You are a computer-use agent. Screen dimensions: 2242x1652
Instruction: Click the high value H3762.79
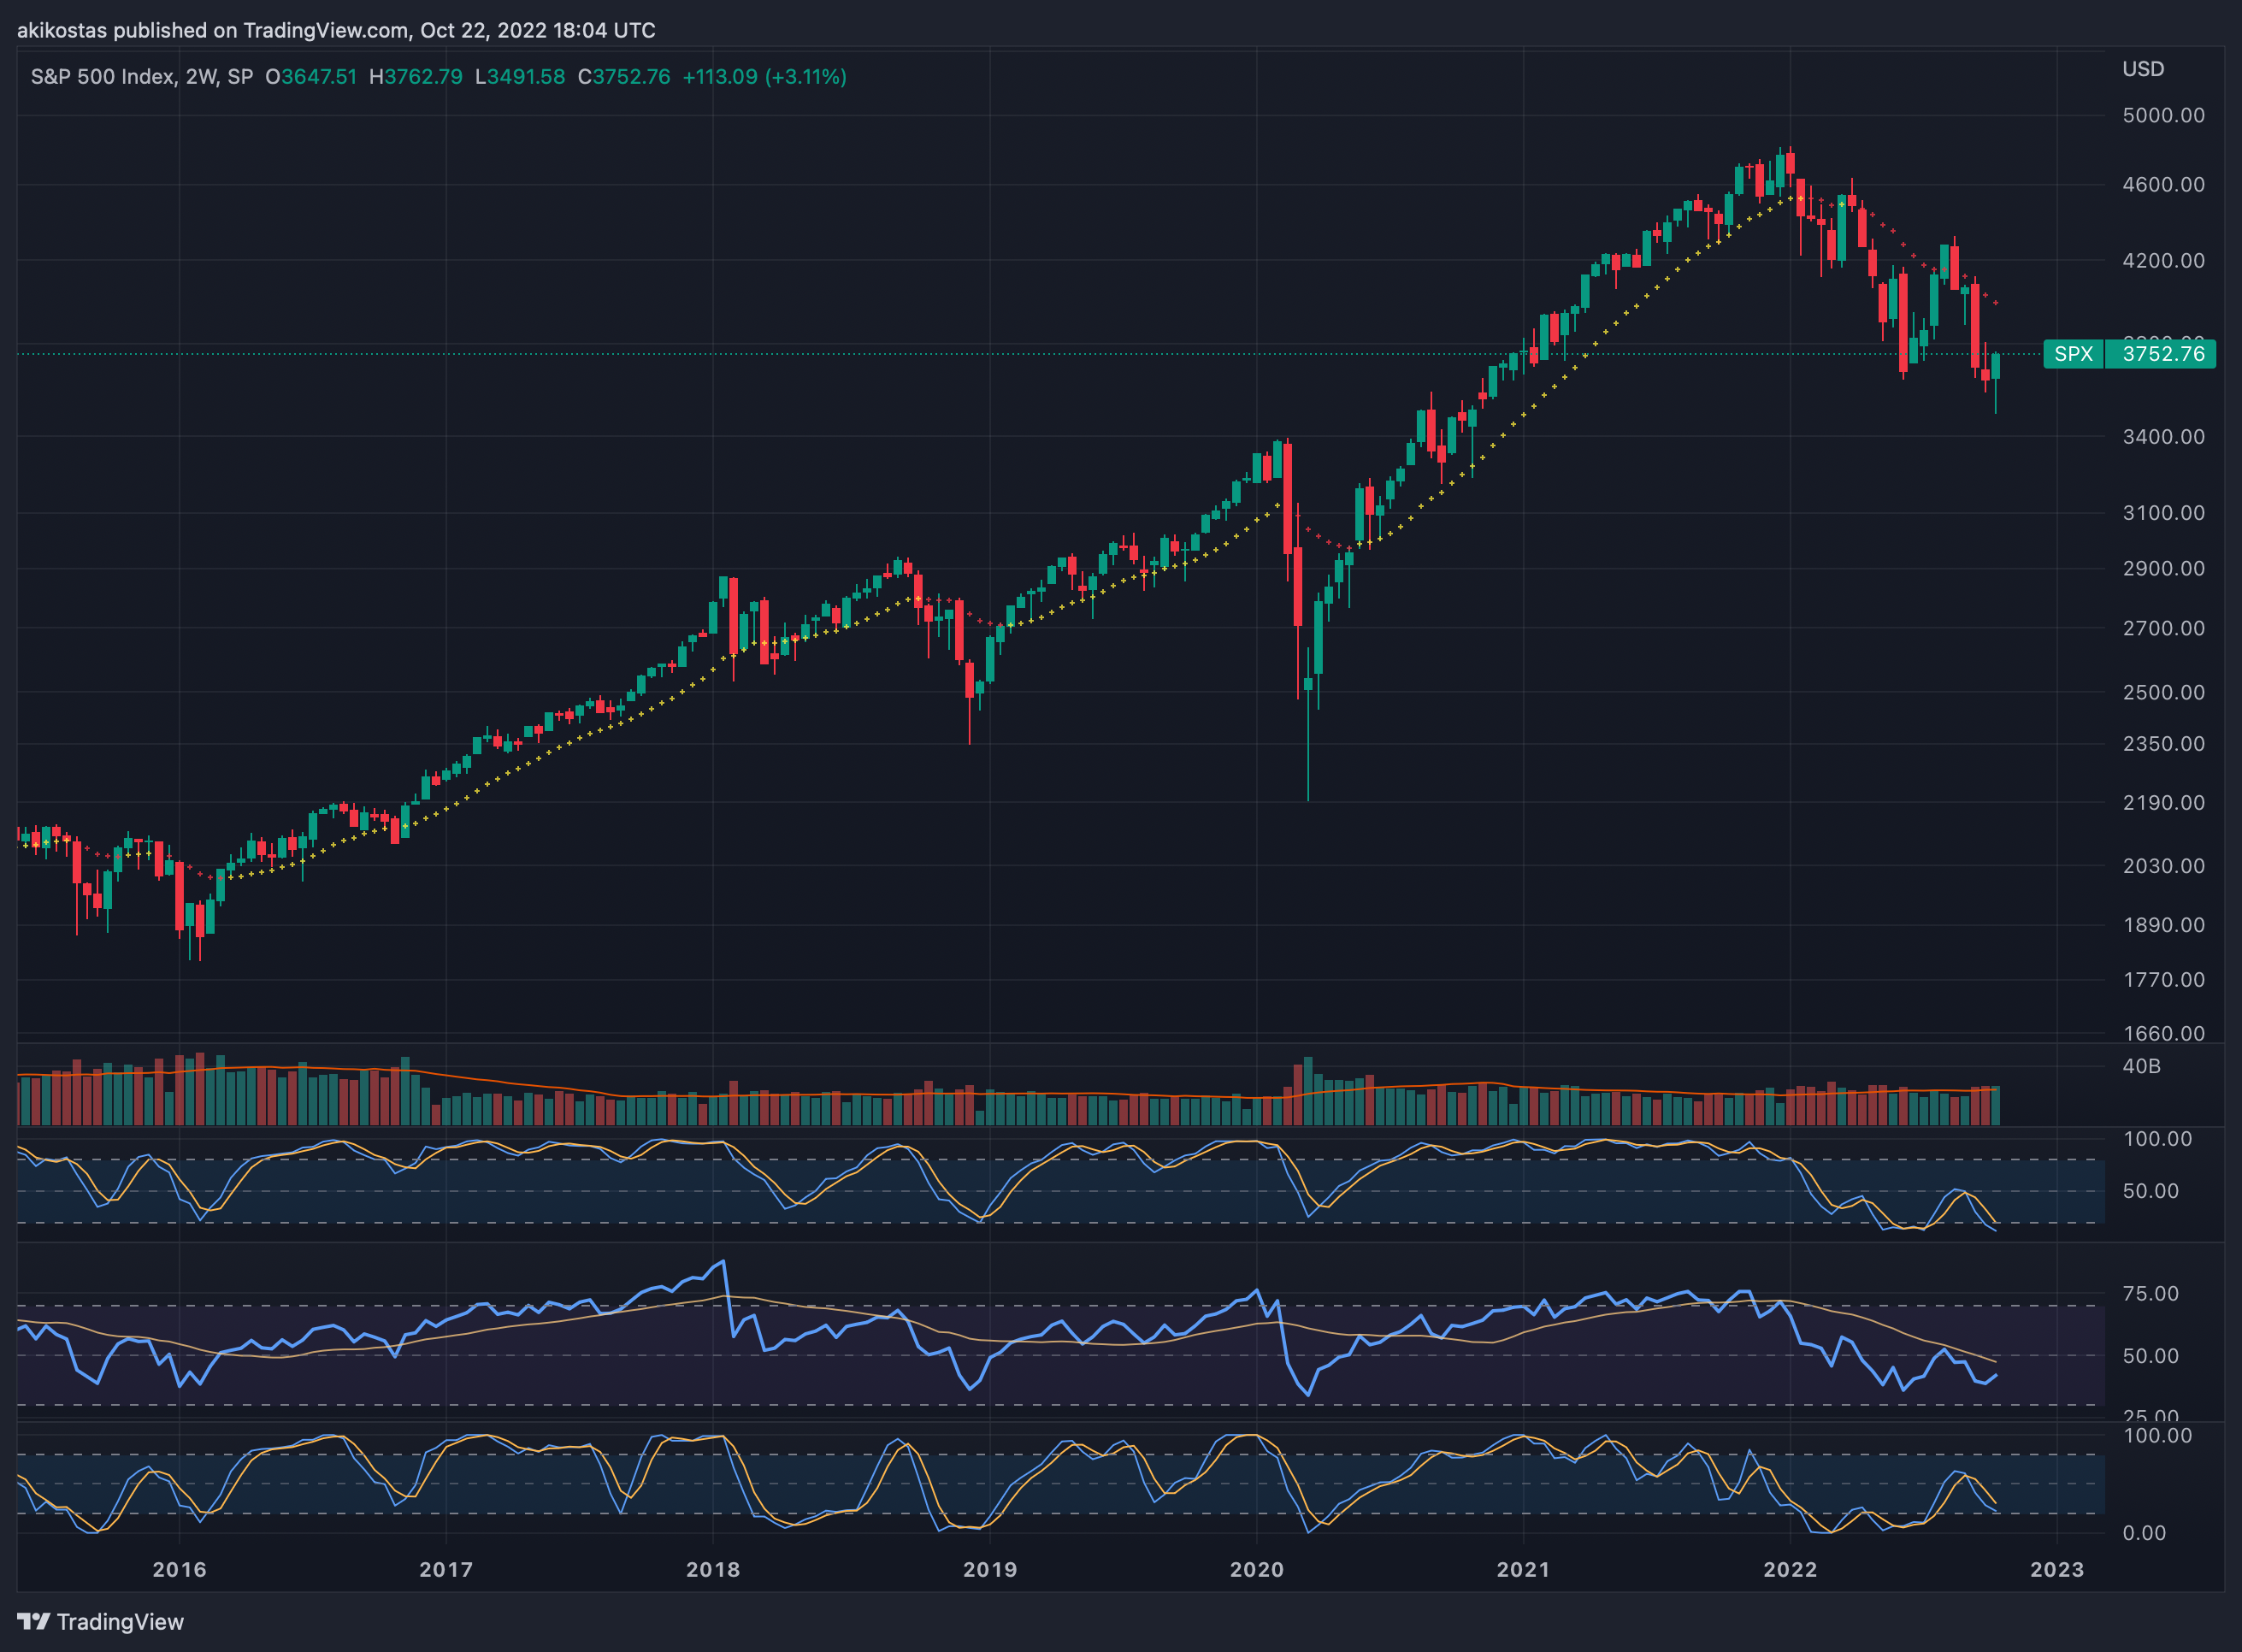tap(416, 77)
